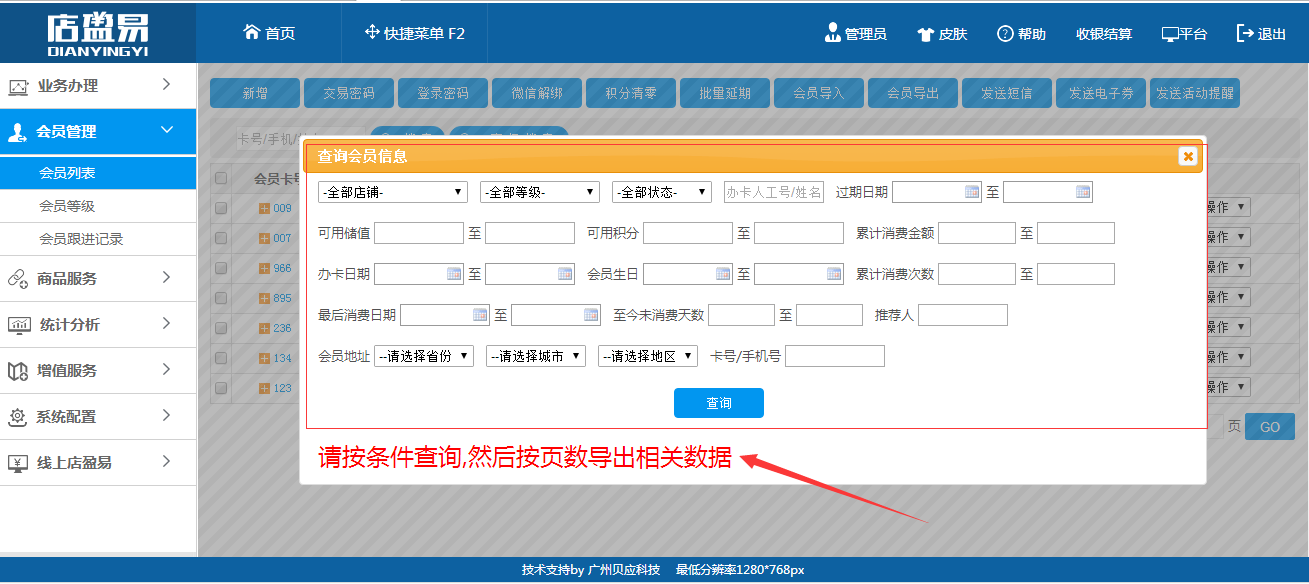Select 会员等级 submenu item
This screenshot has width=1309, height=584.
click(x=98, y=206)
